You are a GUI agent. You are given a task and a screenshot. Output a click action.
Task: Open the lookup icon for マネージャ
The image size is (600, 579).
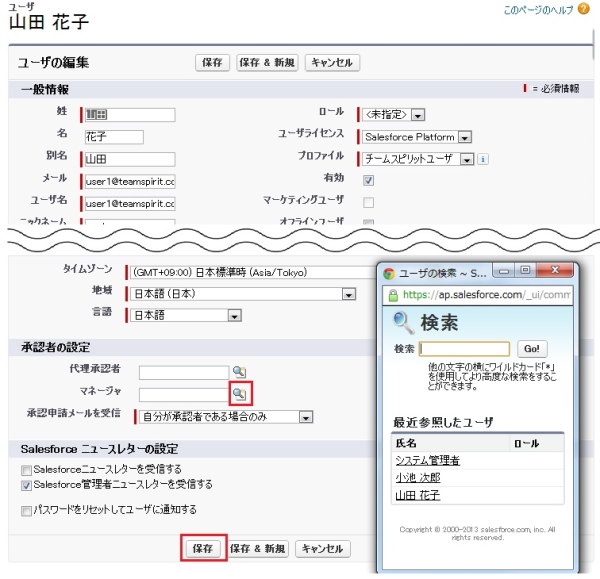[x=240, y=393]
